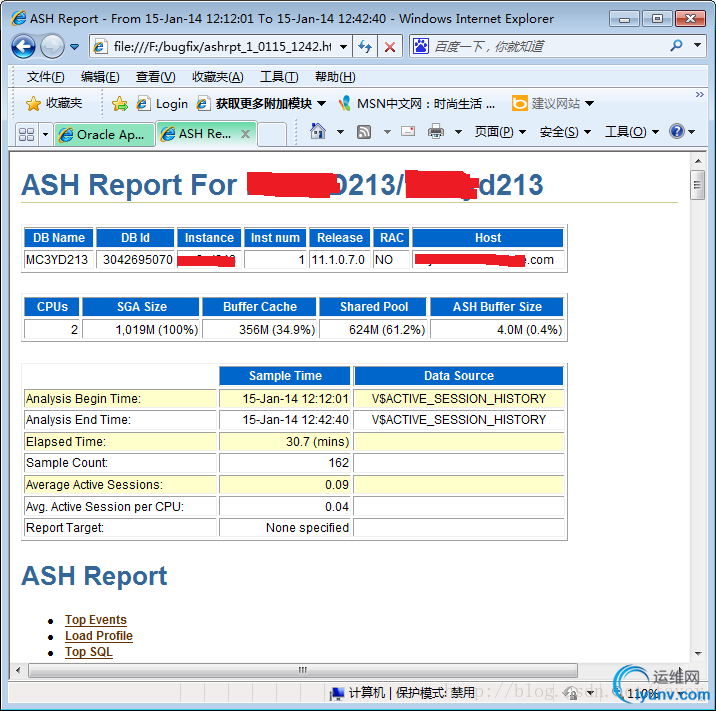Click the browser Back arrow button
The height and width of the screenshot is (711, 716).
[23, 47]
